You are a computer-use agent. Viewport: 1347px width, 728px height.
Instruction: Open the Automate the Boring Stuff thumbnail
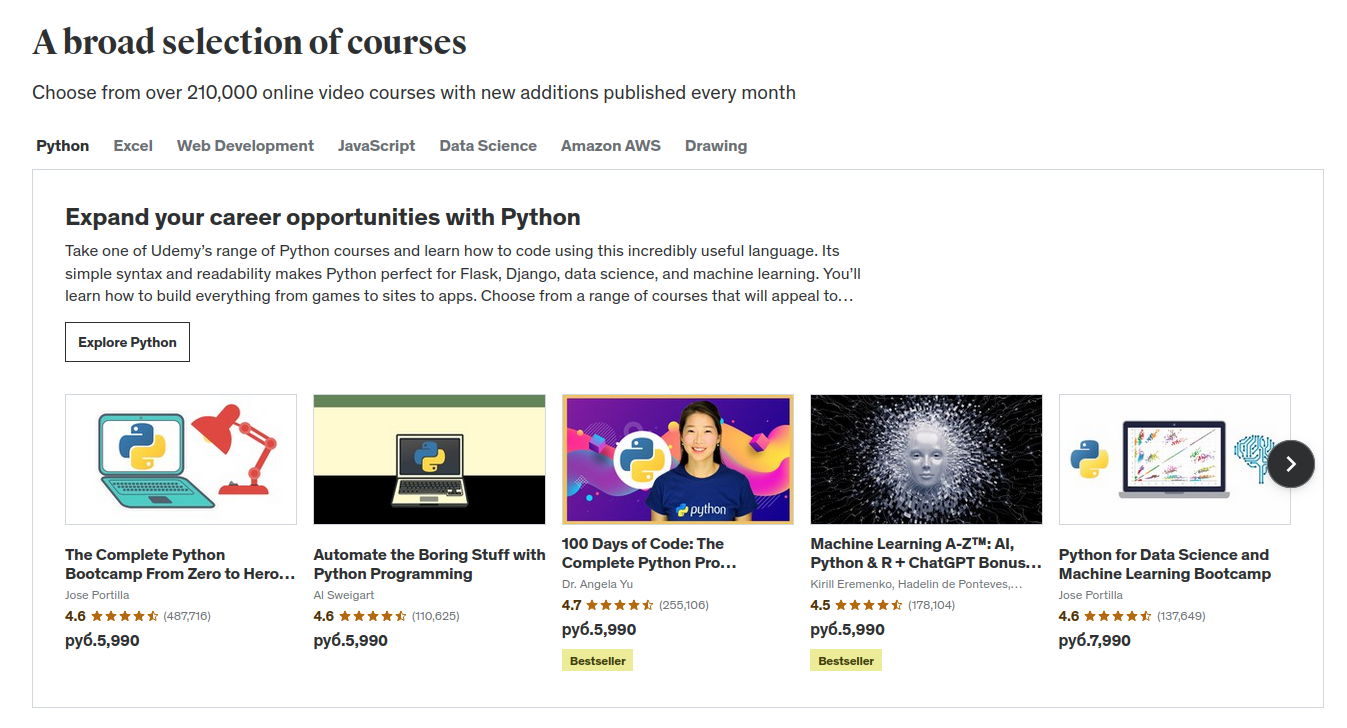(x=429, y=459)
